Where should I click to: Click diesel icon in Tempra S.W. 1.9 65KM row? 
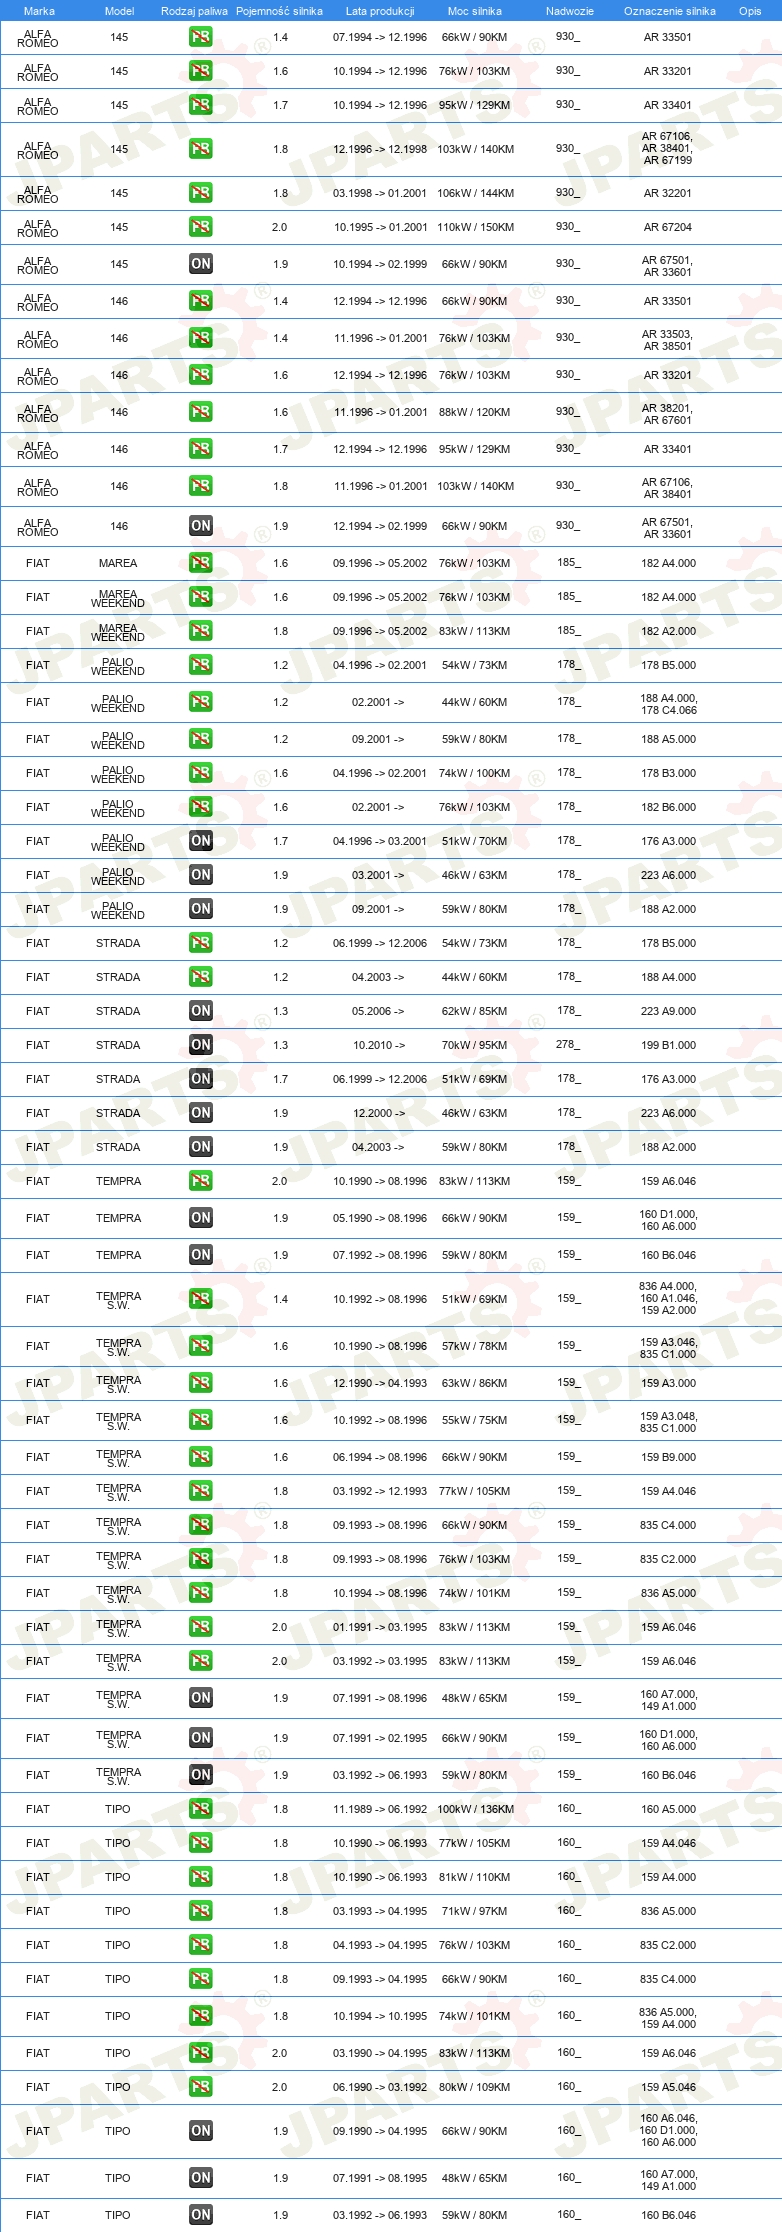(201, 1698)
